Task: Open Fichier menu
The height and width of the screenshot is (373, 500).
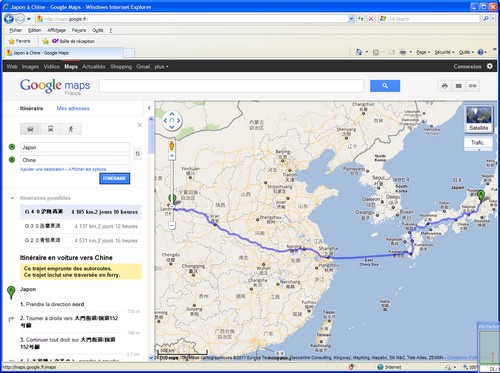Action: pyautogui.click(x=15, y=30)
